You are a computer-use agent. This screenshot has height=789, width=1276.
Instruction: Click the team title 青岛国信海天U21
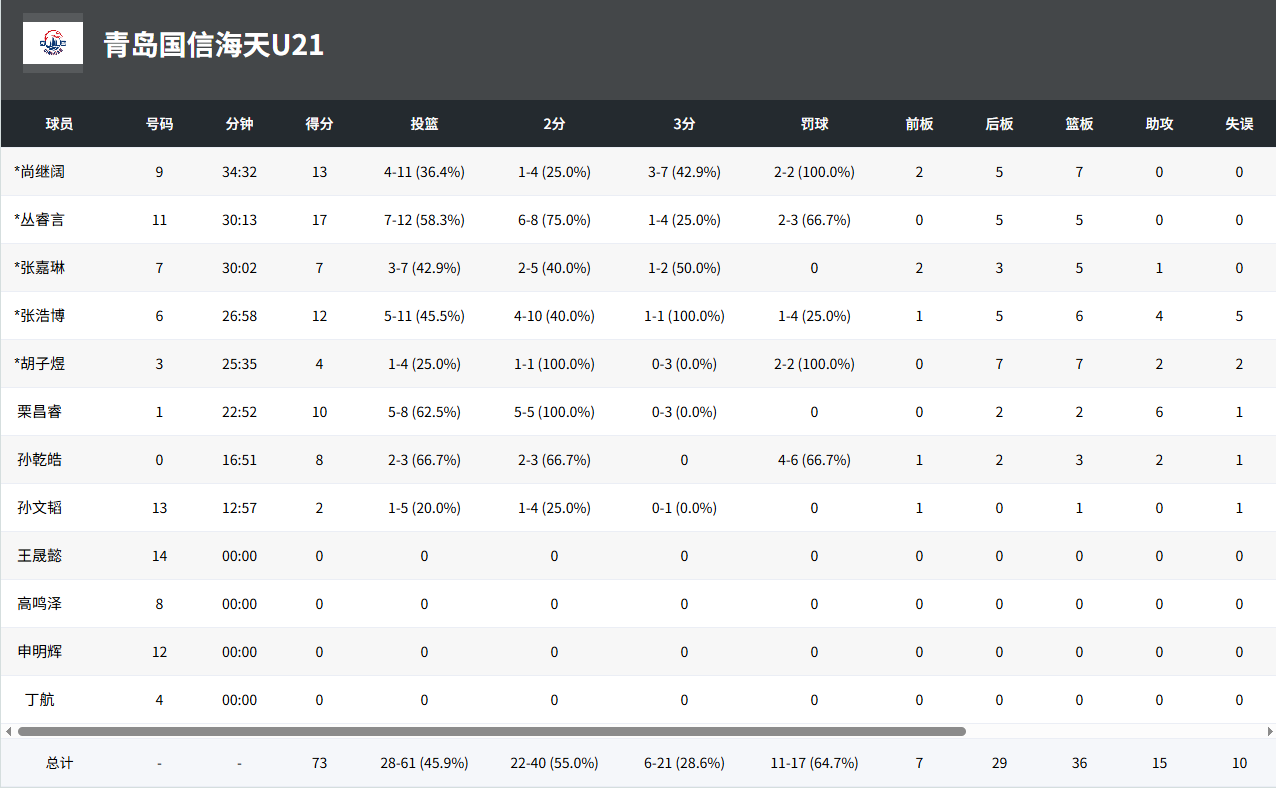click(214, 45)
